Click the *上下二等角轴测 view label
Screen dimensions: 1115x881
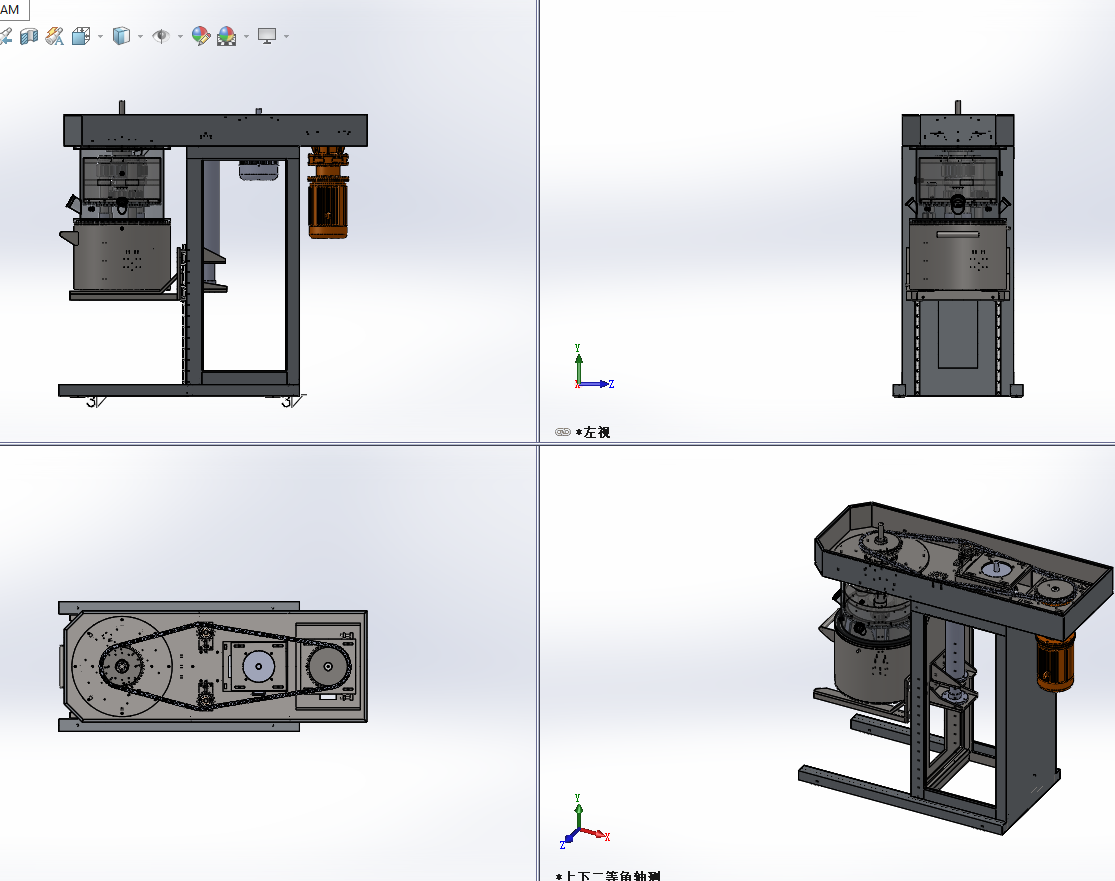(609, 876)
